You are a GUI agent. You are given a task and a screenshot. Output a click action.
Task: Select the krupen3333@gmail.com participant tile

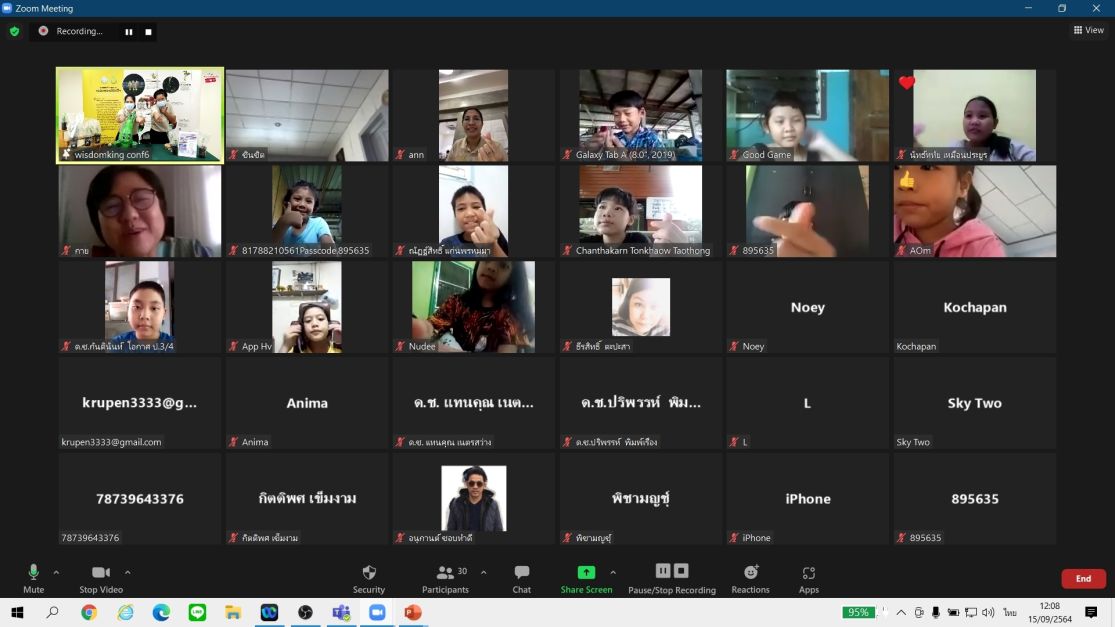click(x=140, y=403)
